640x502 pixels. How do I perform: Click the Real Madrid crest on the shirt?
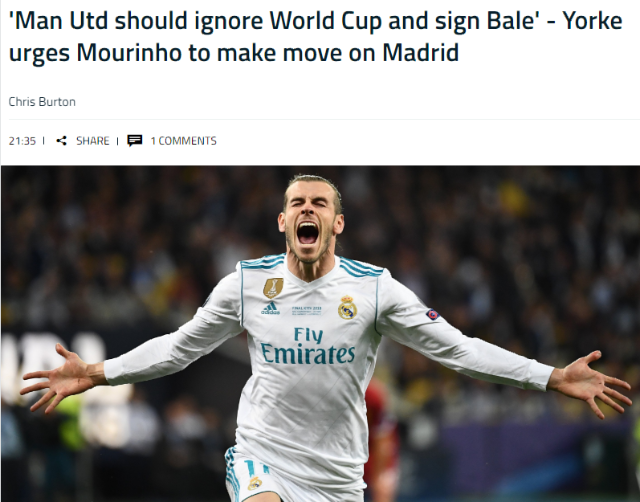[x=347, y=307]
